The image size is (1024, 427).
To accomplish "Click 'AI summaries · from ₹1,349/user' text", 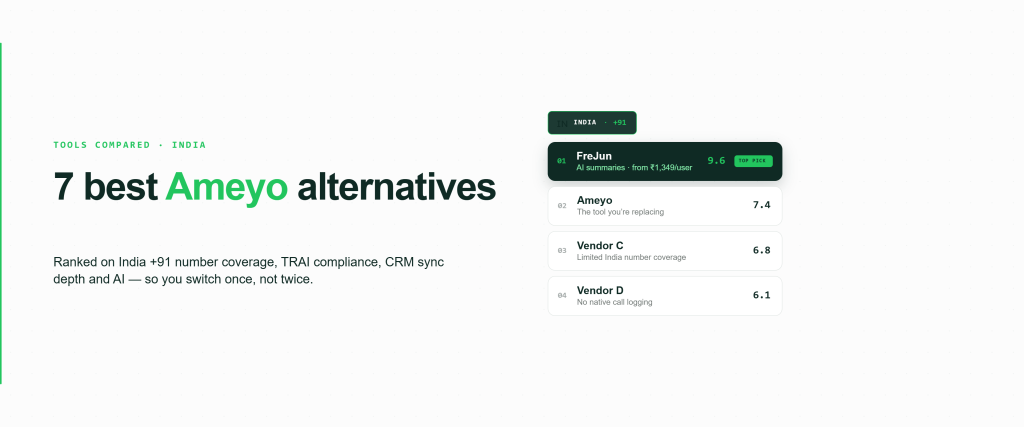I will [634, 168].
